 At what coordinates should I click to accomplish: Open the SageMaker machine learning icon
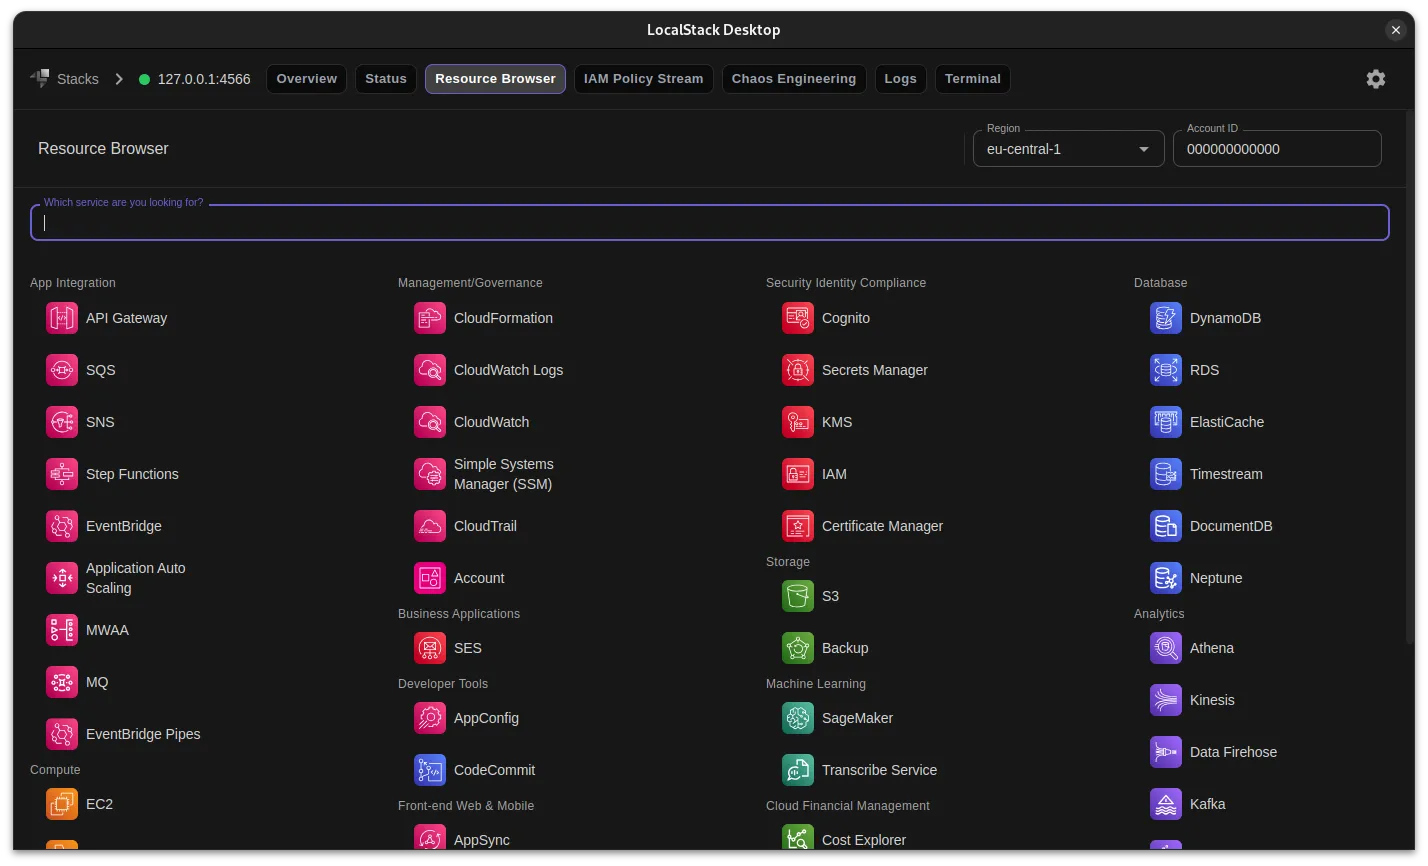pos(797,718)
